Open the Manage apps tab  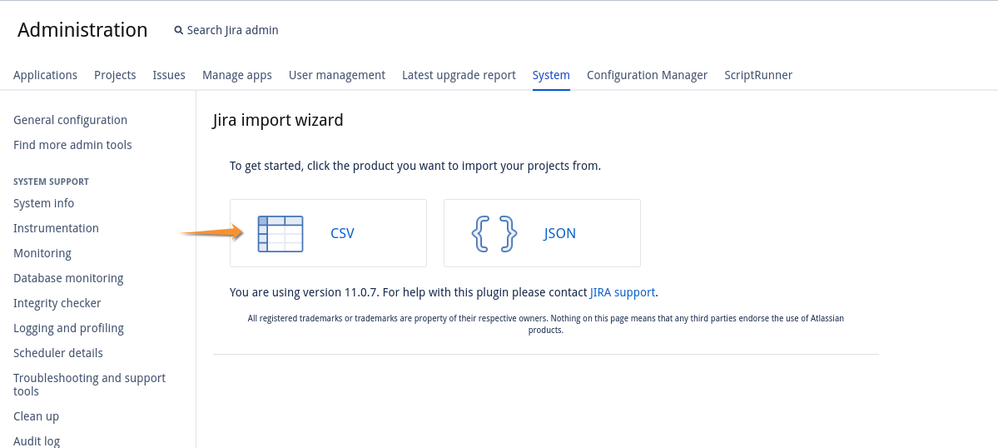click(x=237, y=75)
